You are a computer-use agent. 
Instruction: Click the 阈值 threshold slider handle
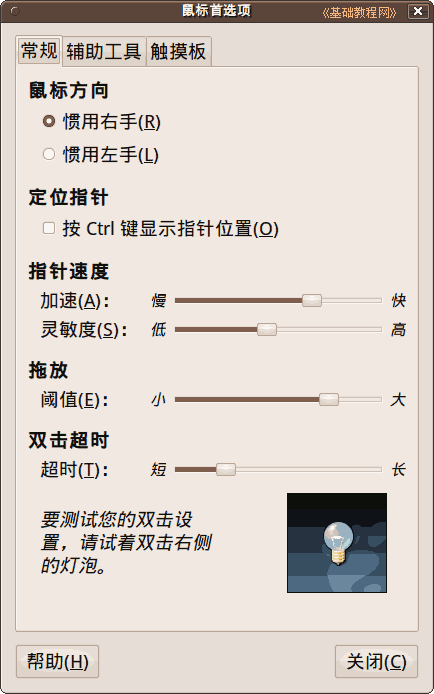329,399
